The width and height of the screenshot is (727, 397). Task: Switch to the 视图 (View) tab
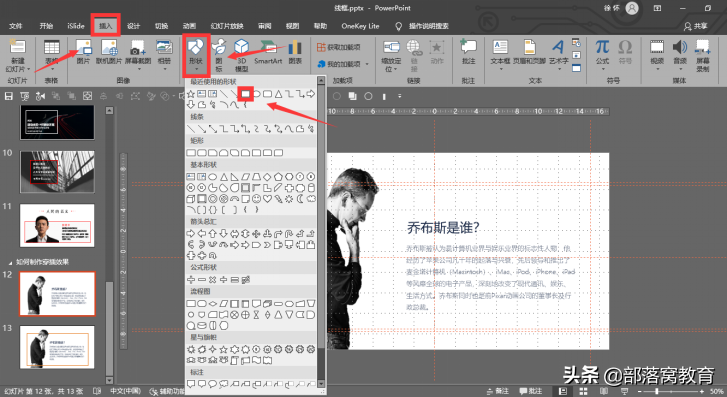point(293,26)
